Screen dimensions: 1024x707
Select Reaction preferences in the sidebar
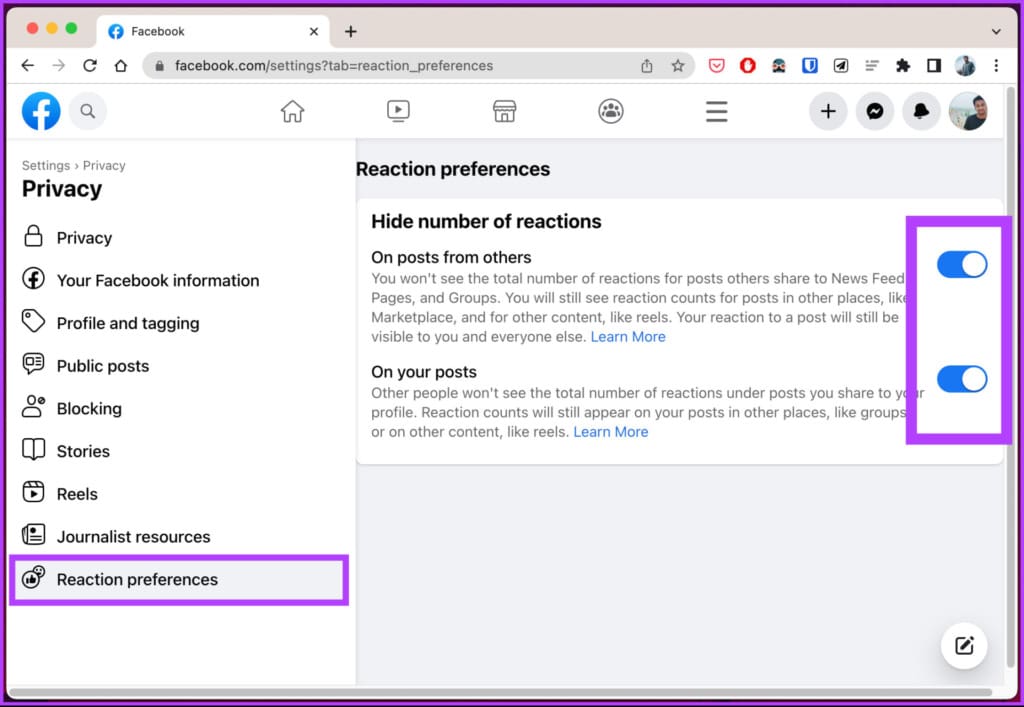pos(178,580)
